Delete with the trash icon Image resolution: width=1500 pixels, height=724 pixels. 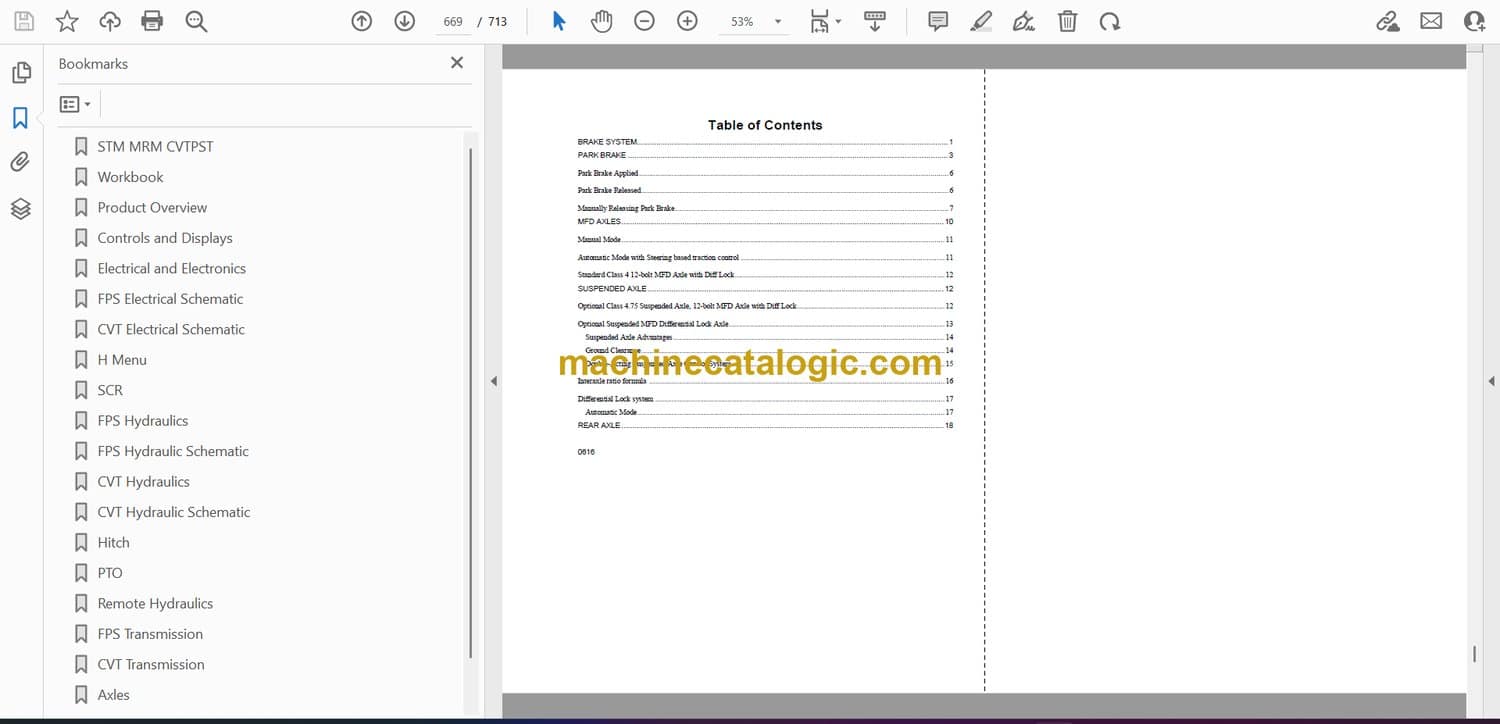click(x=1068, y=21)
